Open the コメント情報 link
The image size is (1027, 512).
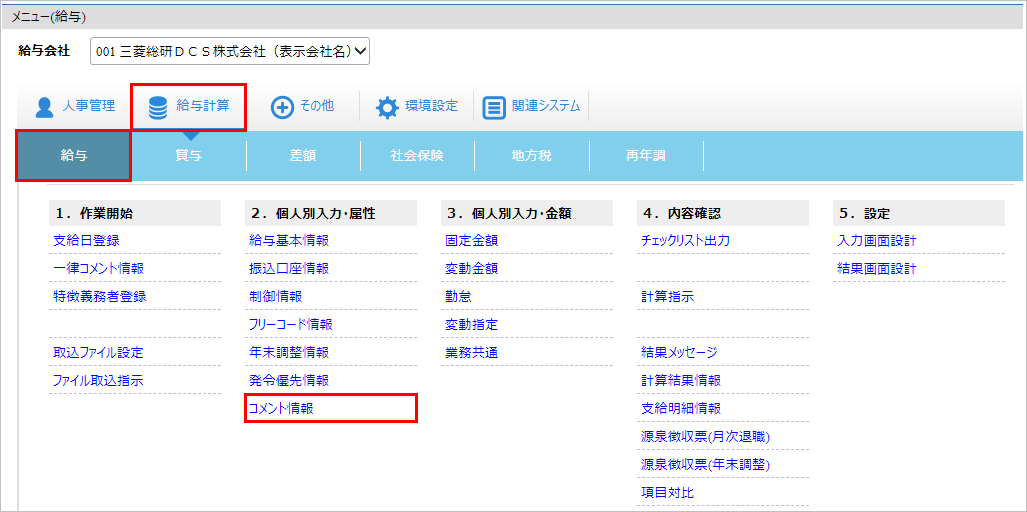coord(281,409)
